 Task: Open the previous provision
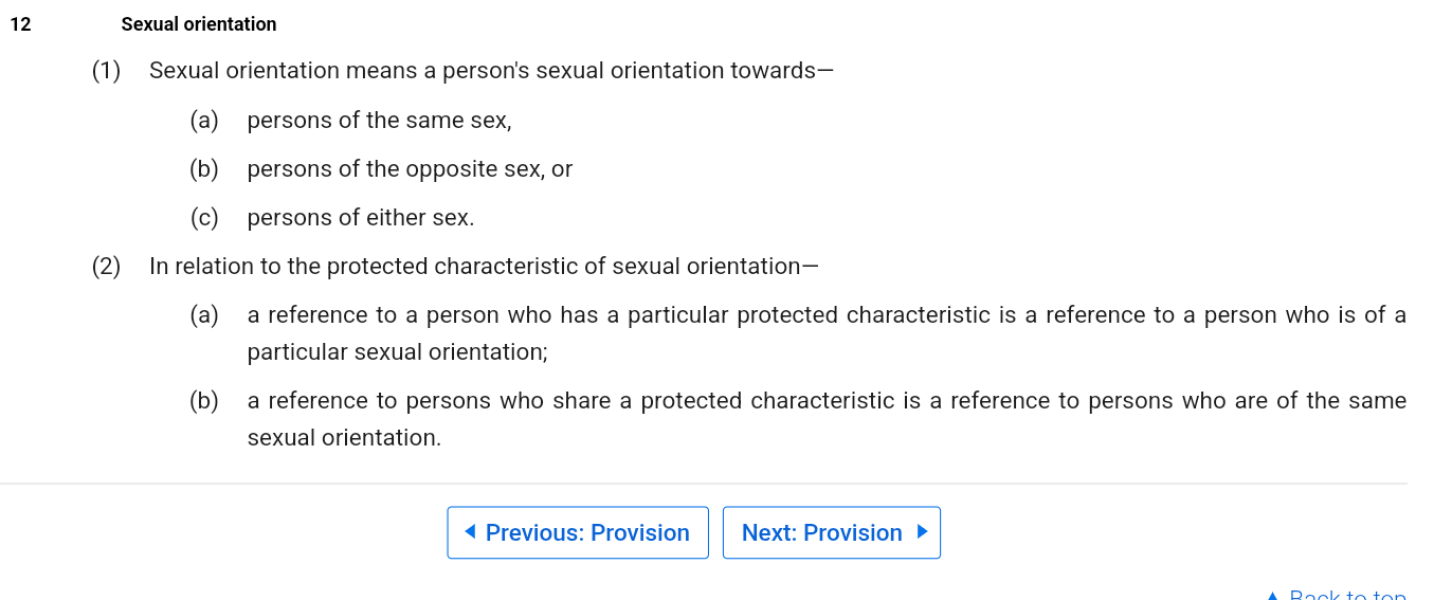(577, 532)
